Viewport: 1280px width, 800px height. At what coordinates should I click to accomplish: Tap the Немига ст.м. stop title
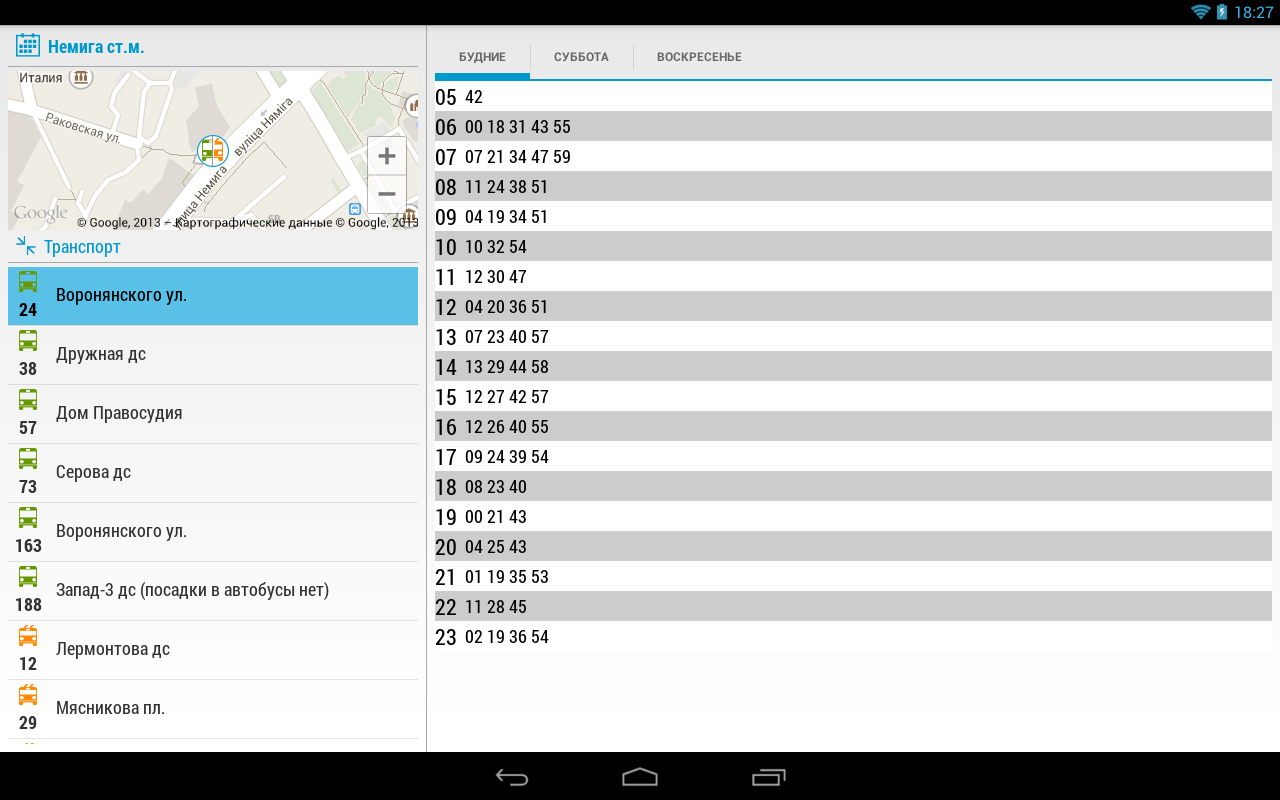[96, 46]
